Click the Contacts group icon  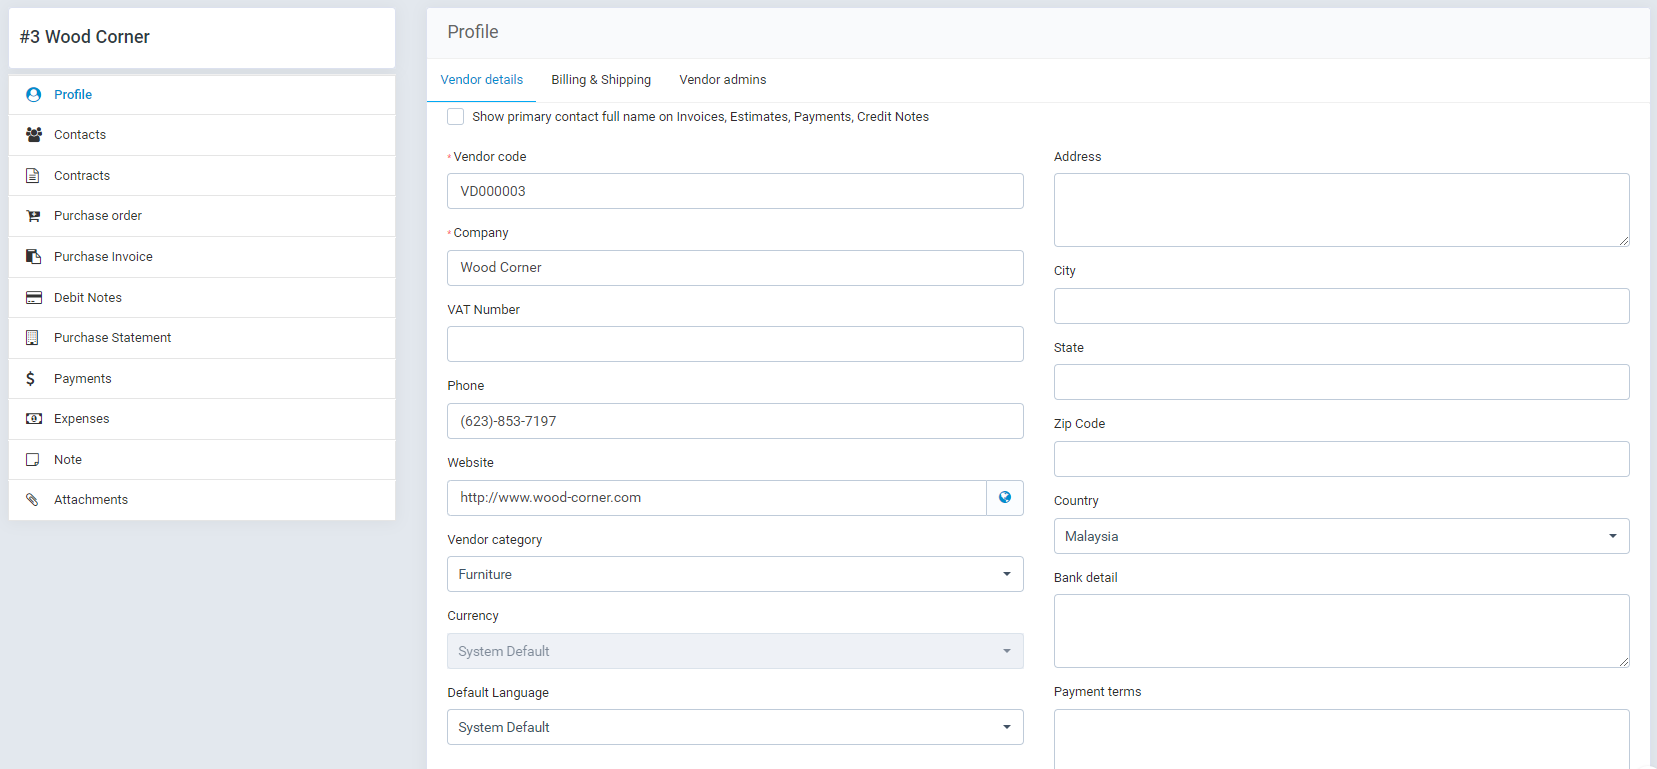pyautogui.click(x=34, y=135)
